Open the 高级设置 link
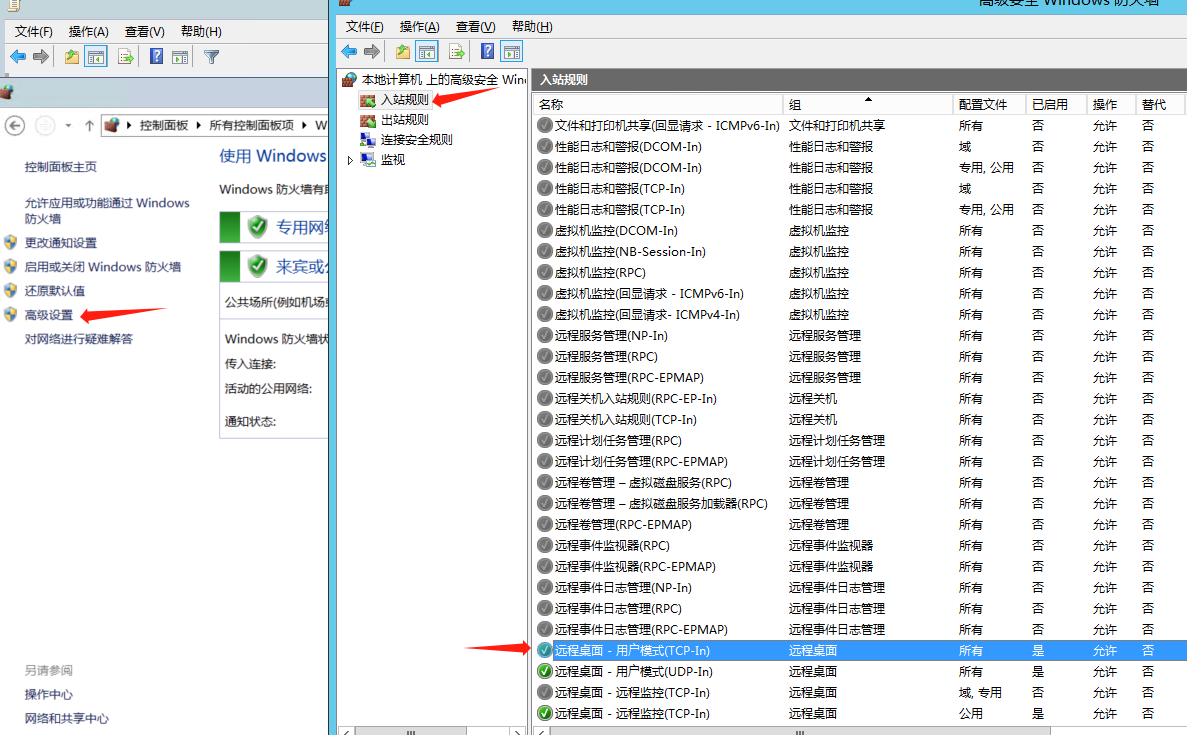This screenshot has height=735, width=1187. tap(48, 315)
